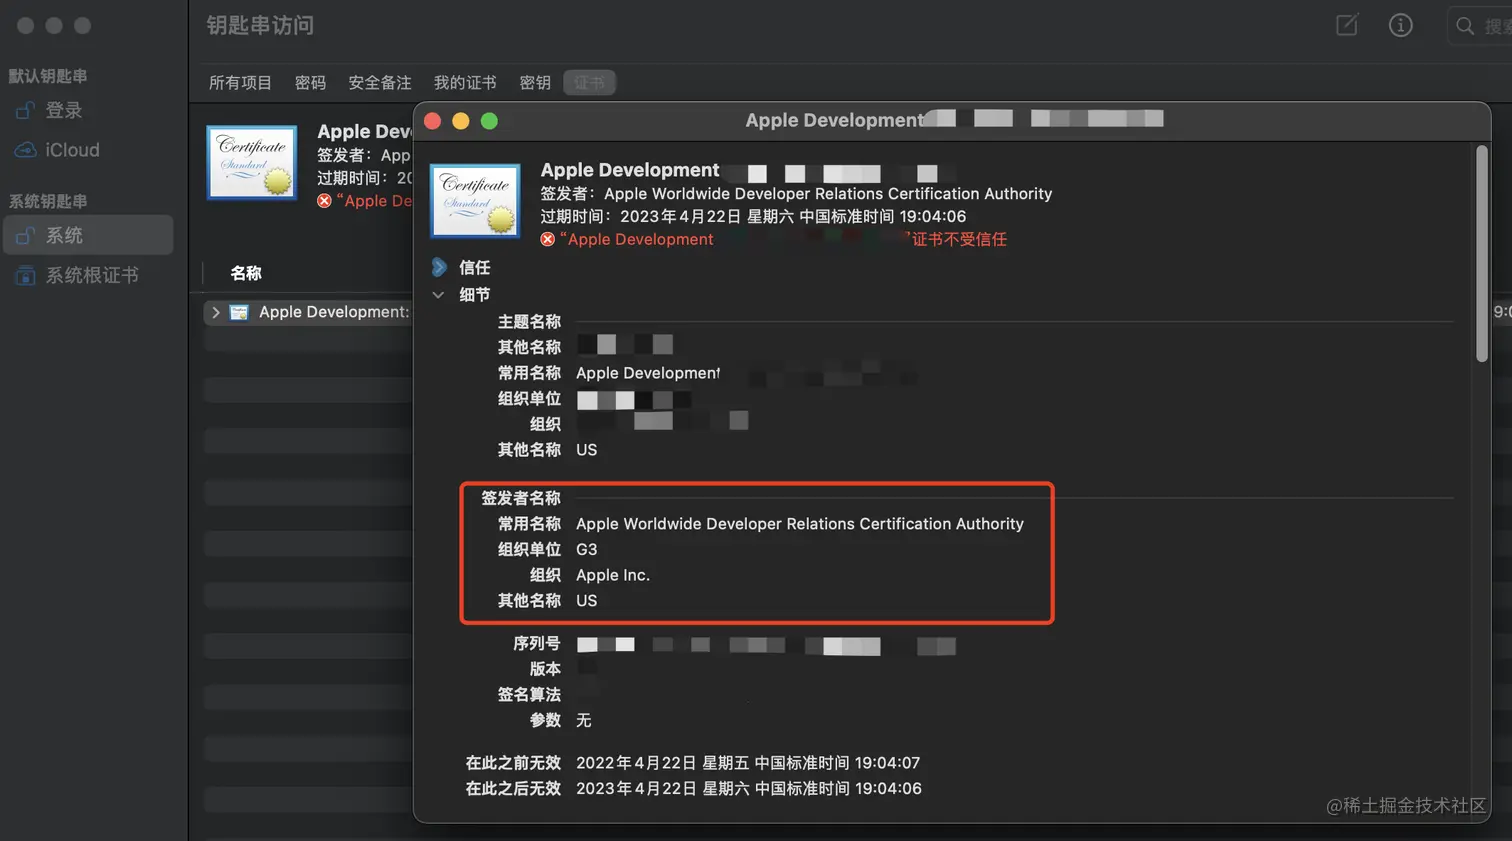Click the info icon in the toolbar
1512x841 pixels.
coord(1401,25)
